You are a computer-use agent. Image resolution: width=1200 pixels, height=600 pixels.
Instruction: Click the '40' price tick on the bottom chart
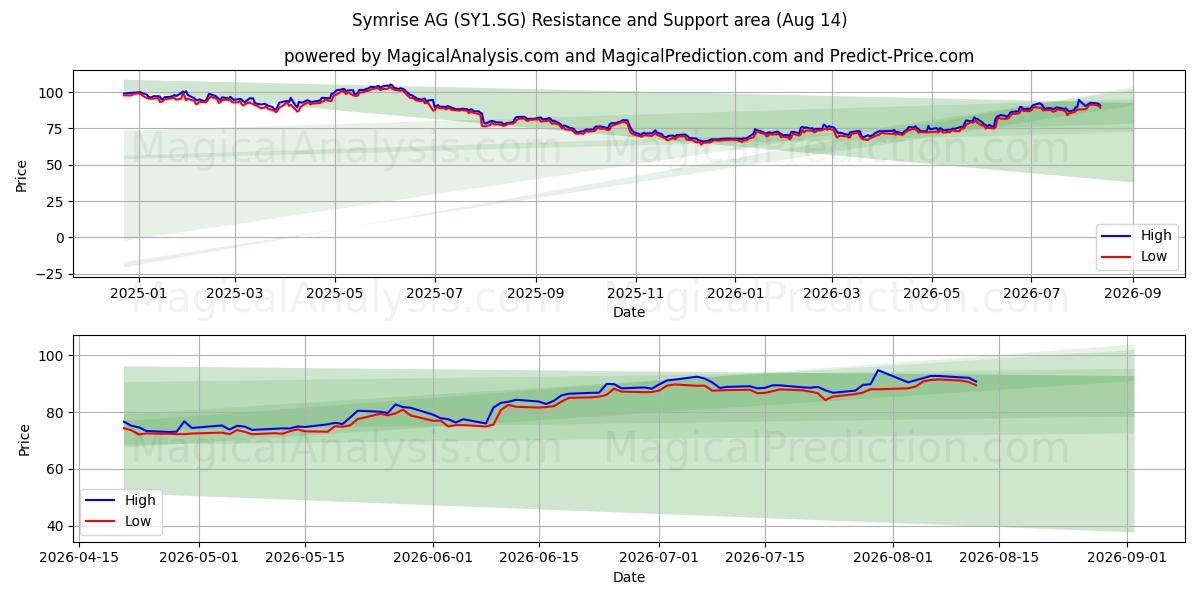(56, 526)
